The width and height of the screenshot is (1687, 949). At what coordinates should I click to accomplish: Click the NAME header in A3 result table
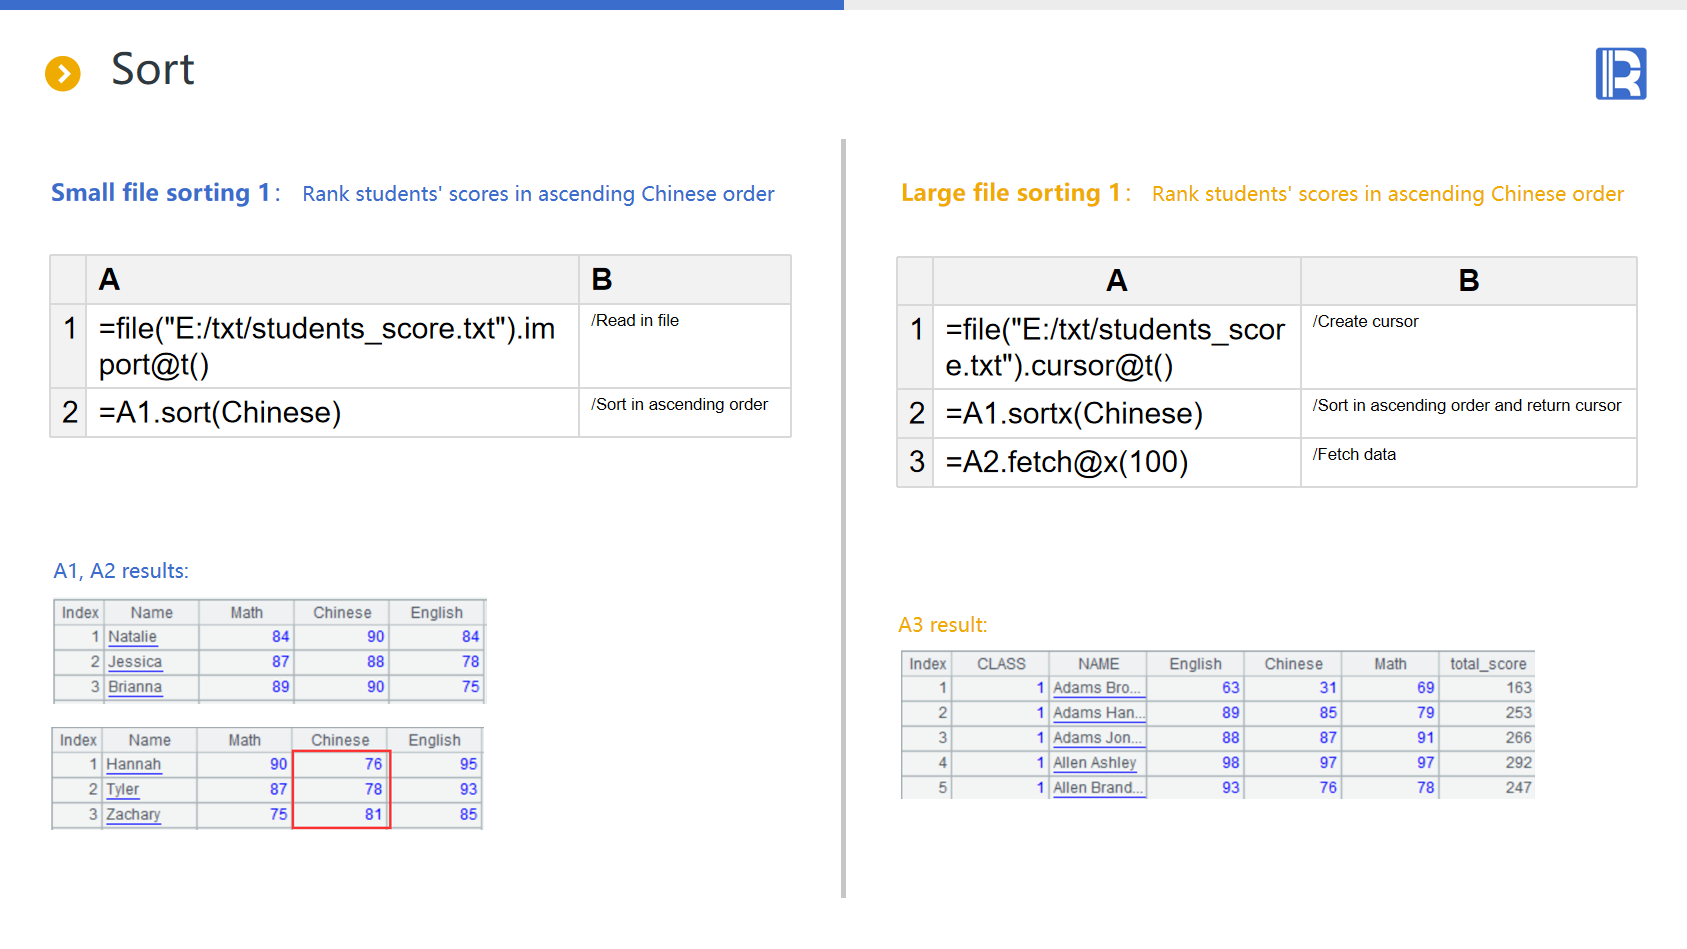[1098, 664]
